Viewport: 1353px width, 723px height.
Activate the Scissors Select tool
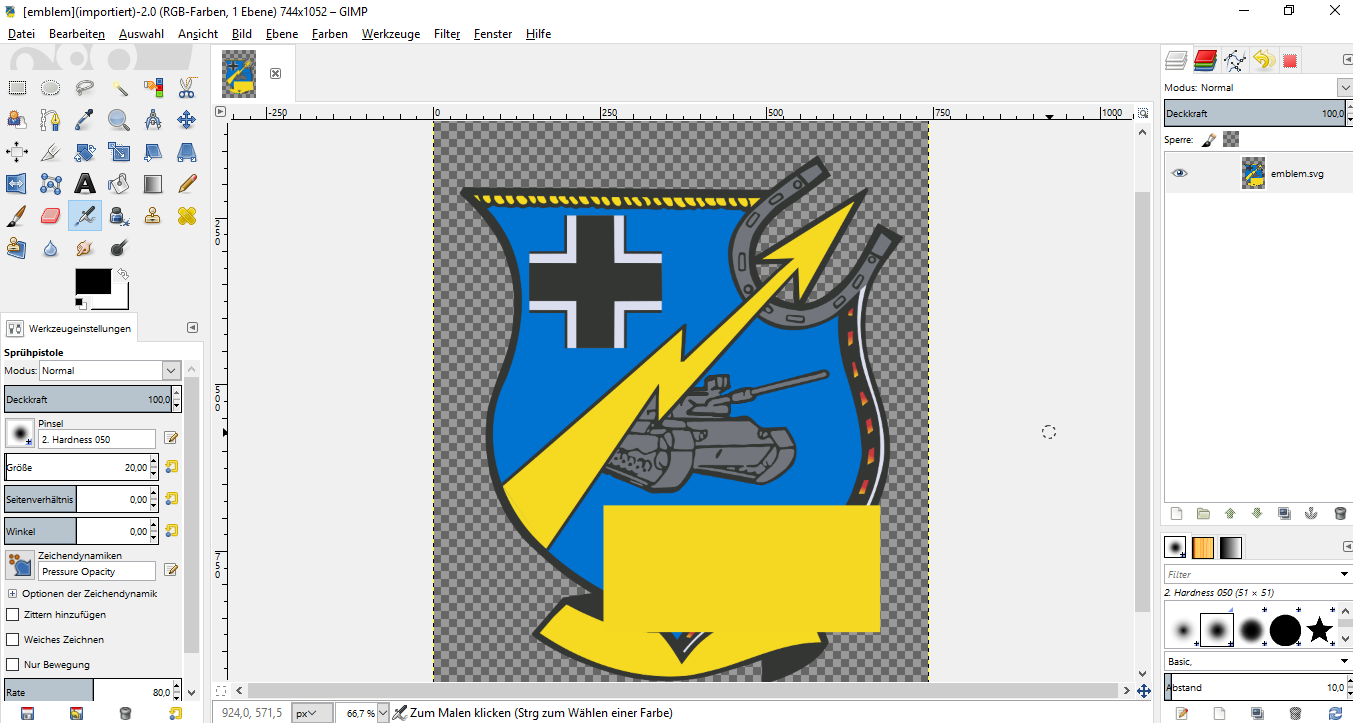(x=187, y=88)
